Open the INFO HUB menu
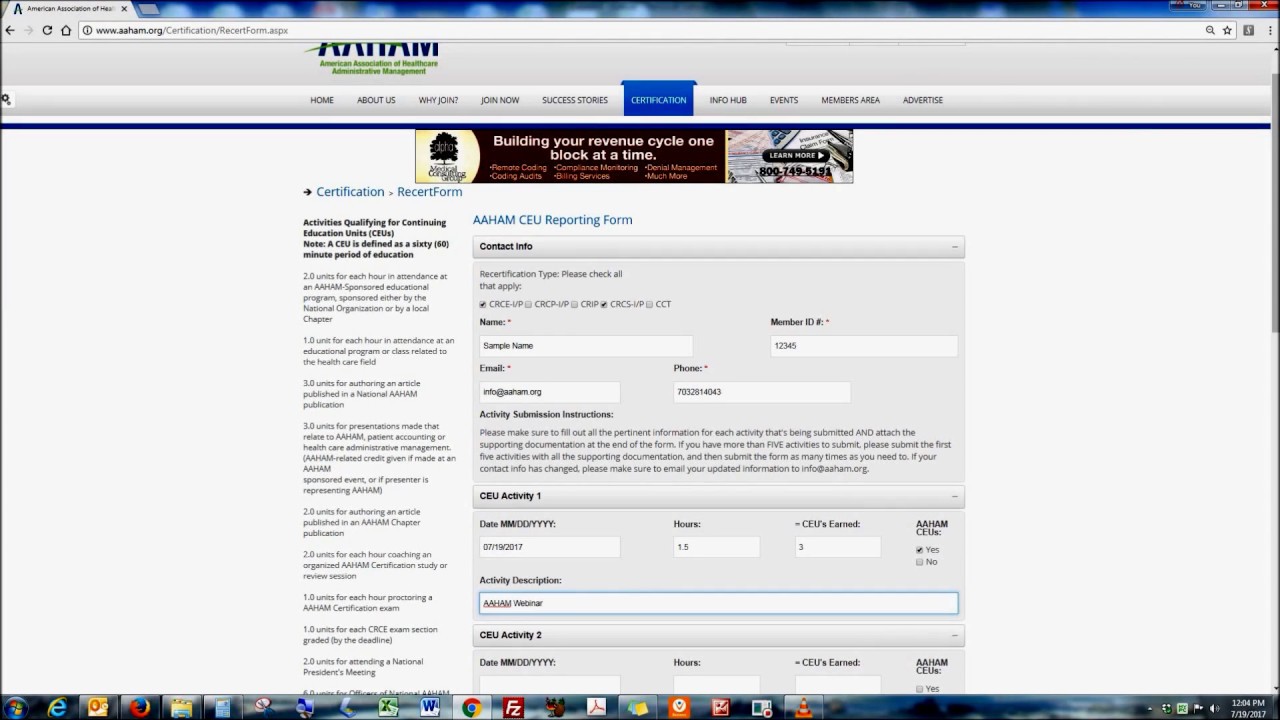 [x=728, y=100]
